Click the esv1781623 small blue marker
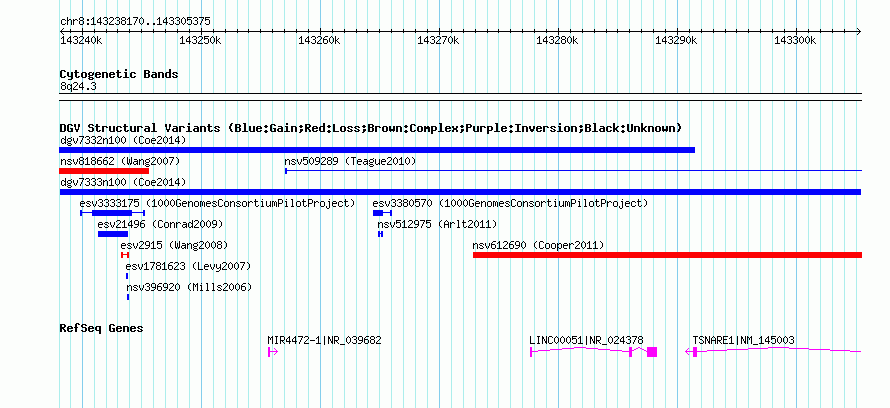Viewport: 890px width, 408px height. [x=127, y=276]
